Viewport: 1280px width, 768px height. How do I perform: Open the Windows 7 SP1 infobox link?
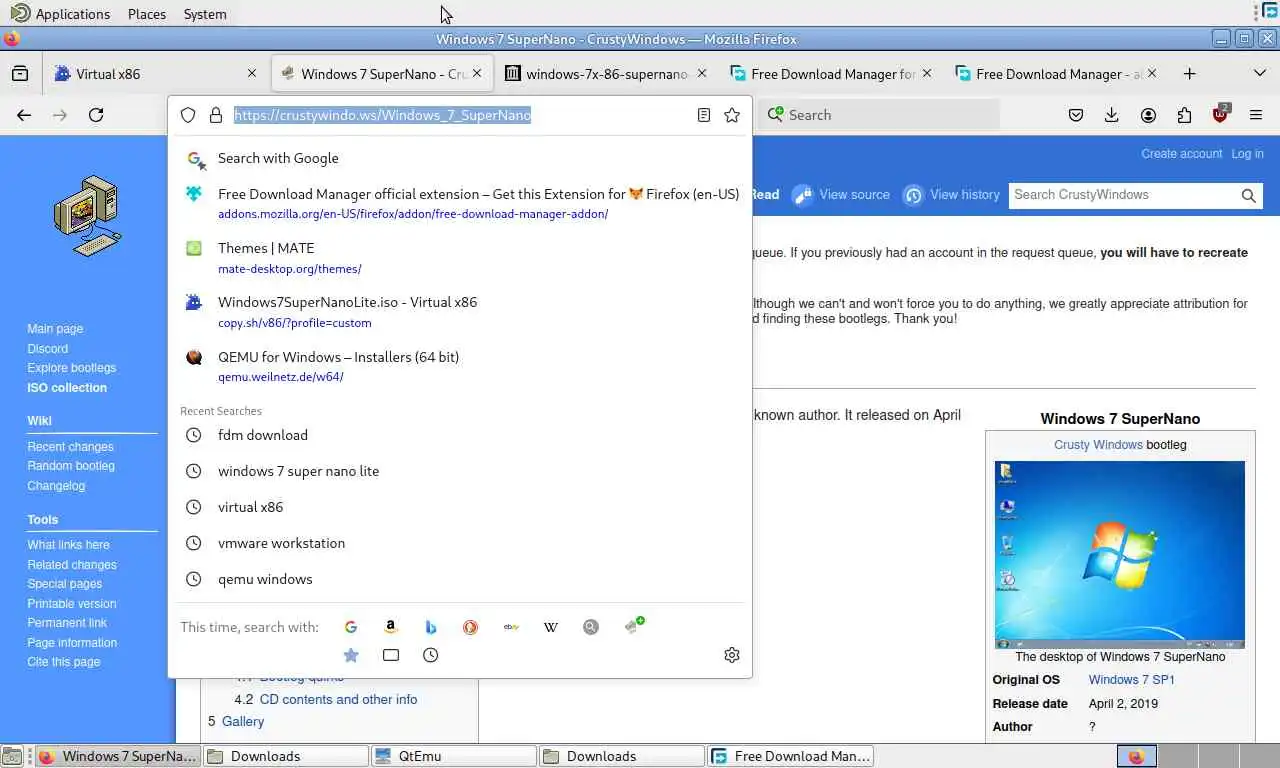(x=1132, y=680)
